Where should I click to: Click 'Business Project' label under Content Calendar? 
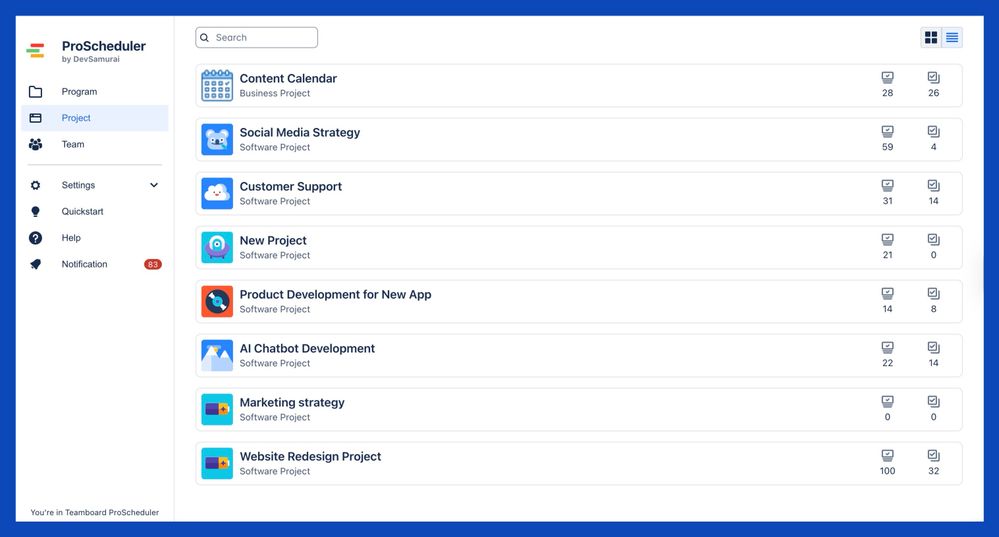click(275, 93)
